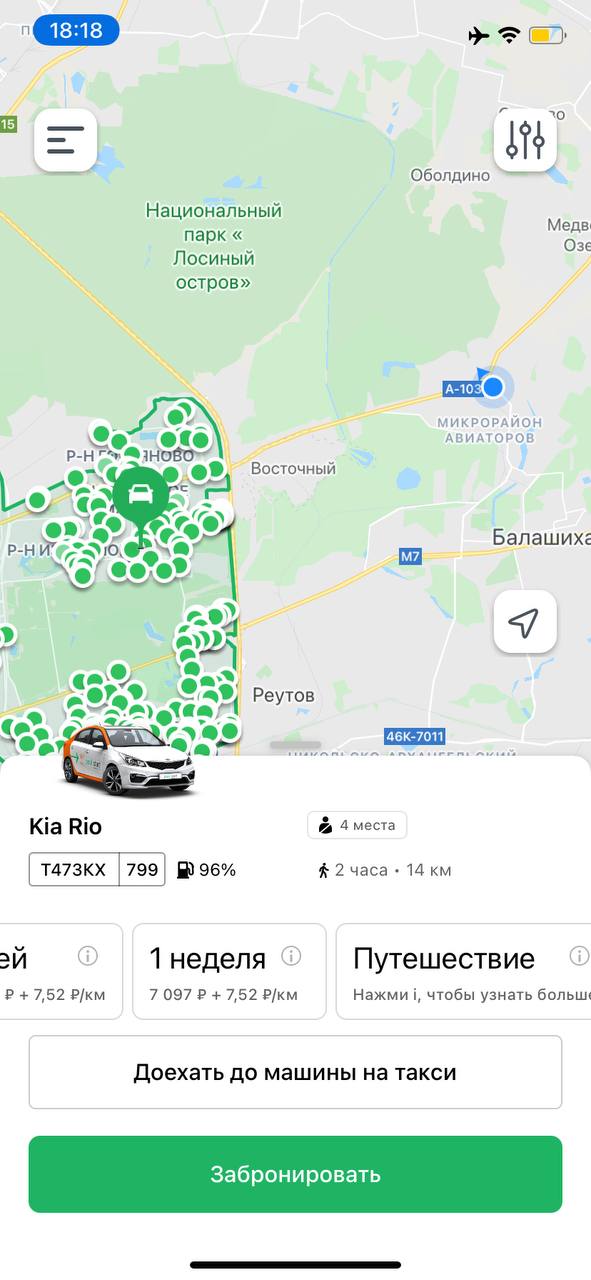Tap the Kia Rio car image
This screenshot has width=591, height=1280.
pos(127,759)
